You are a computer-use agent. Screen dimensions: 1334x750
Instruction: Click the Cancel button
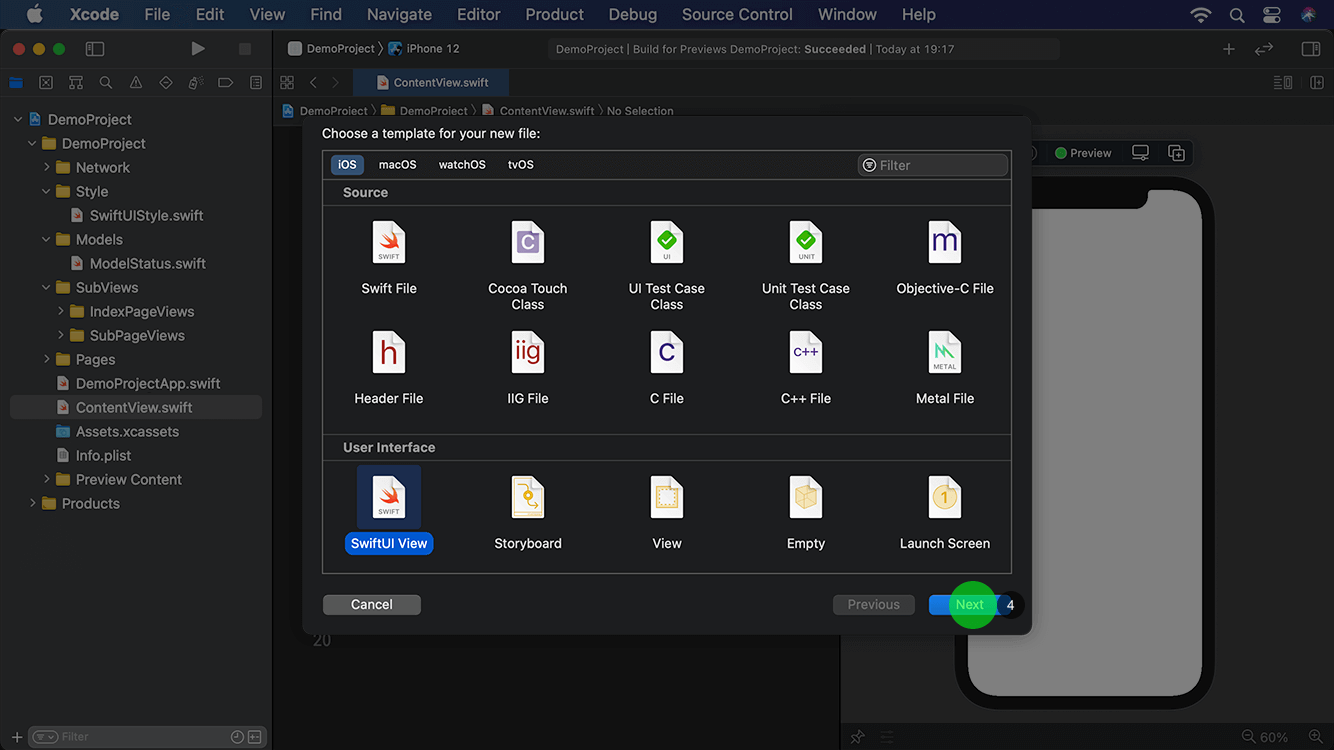click(372, 604)
